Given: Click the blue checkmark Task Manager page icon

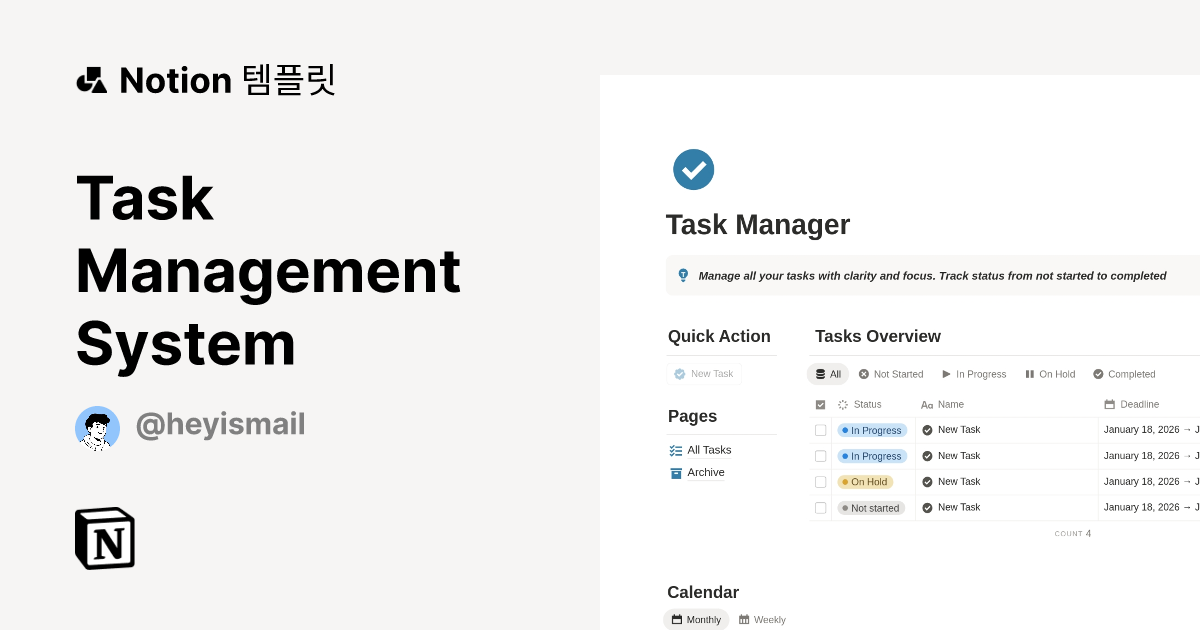Looking at the screenshot, I should coord(693,169).
